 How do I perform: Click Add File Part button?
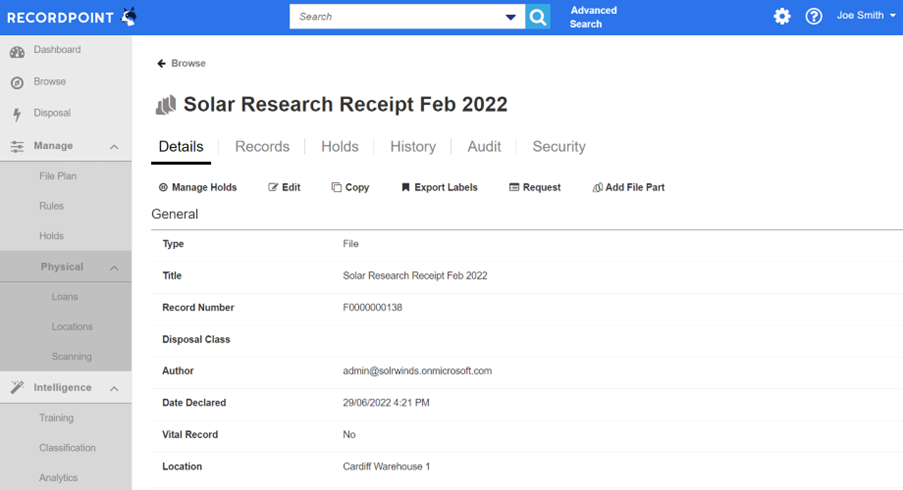(628, 187)
